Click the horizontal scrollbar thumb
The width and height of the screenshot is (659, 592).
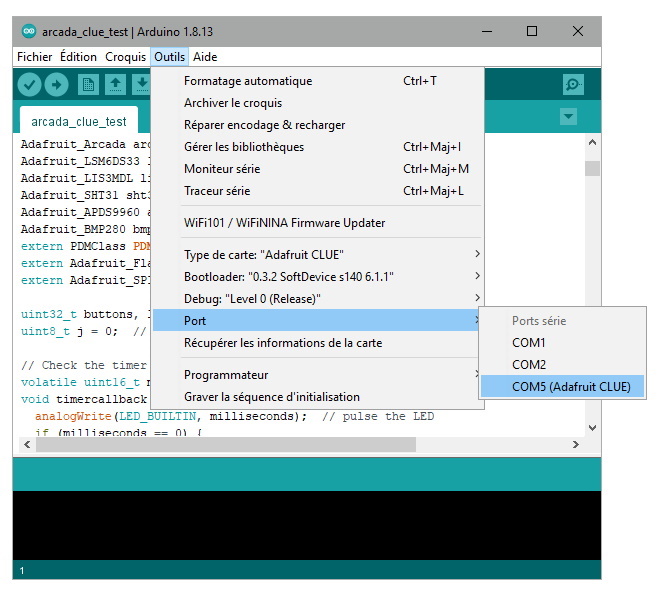click(226, 445)
